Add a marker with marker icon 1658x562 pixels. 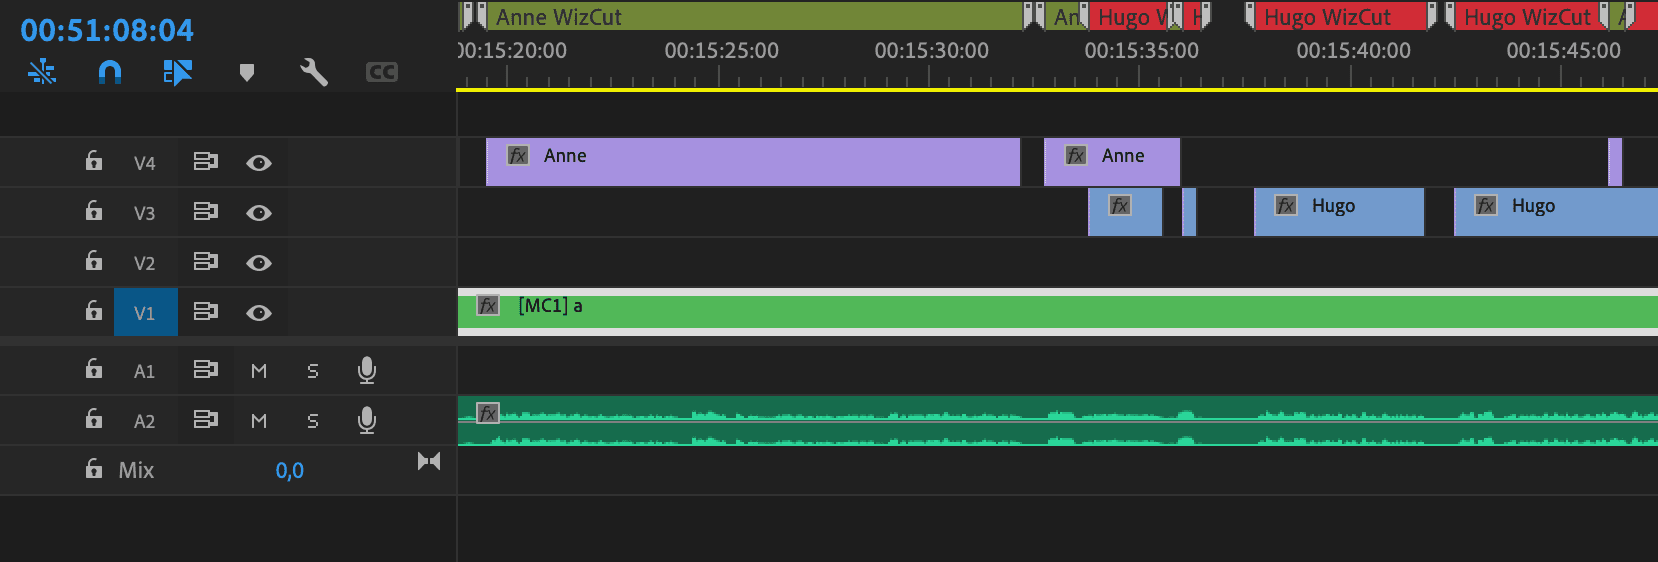click(247, 72)
